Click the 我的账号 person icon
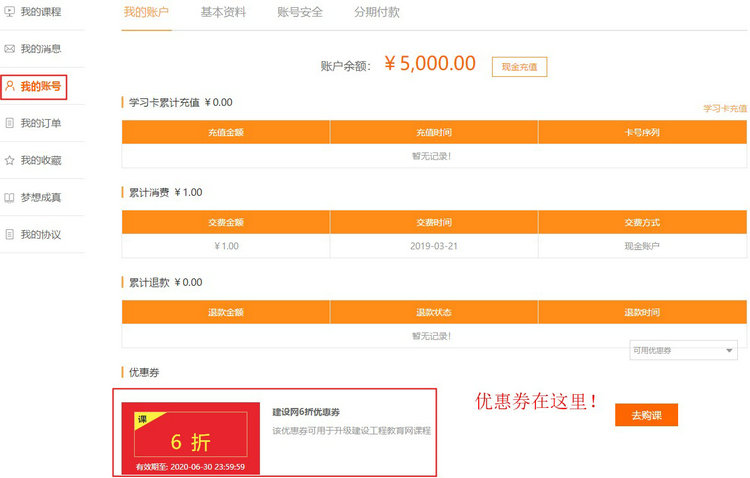Viewport: 750px width, 478px height. [x=10, y=86]
